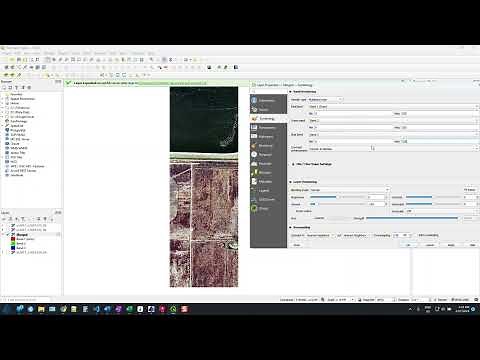This screenshot has height=360, width=480.
Task: Open Information page in Layer Properties sidebar
Action: click(x=268, y=100)
